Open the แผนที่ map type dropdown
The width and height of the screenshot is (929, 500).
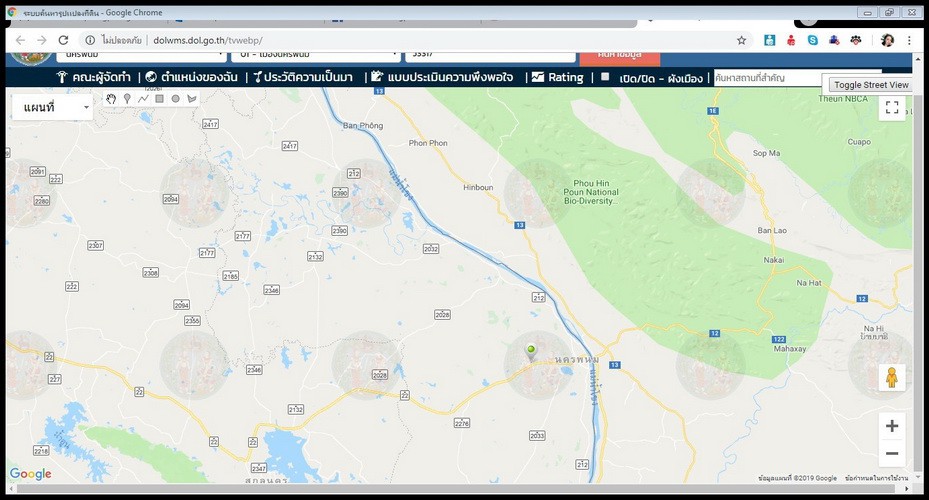(x=53, y=107)
